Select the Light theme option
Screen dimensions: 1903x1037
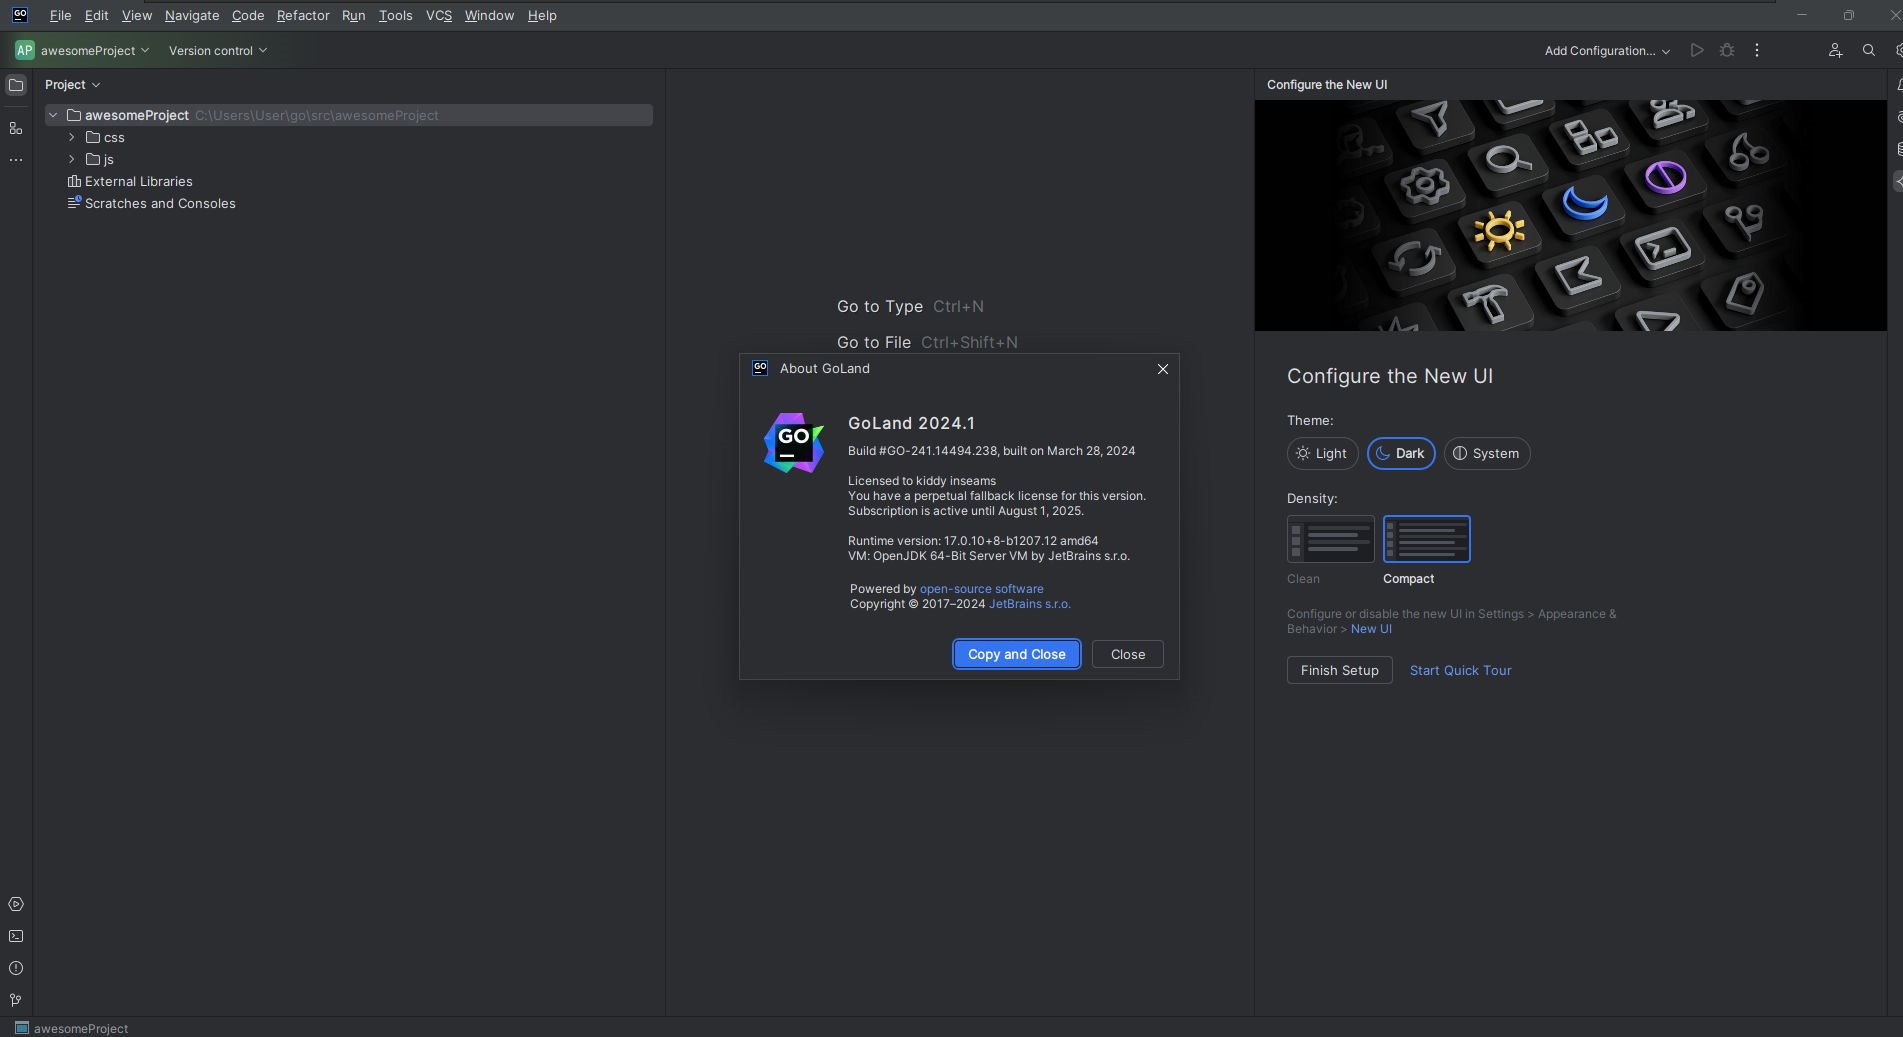pos(1322,453)
